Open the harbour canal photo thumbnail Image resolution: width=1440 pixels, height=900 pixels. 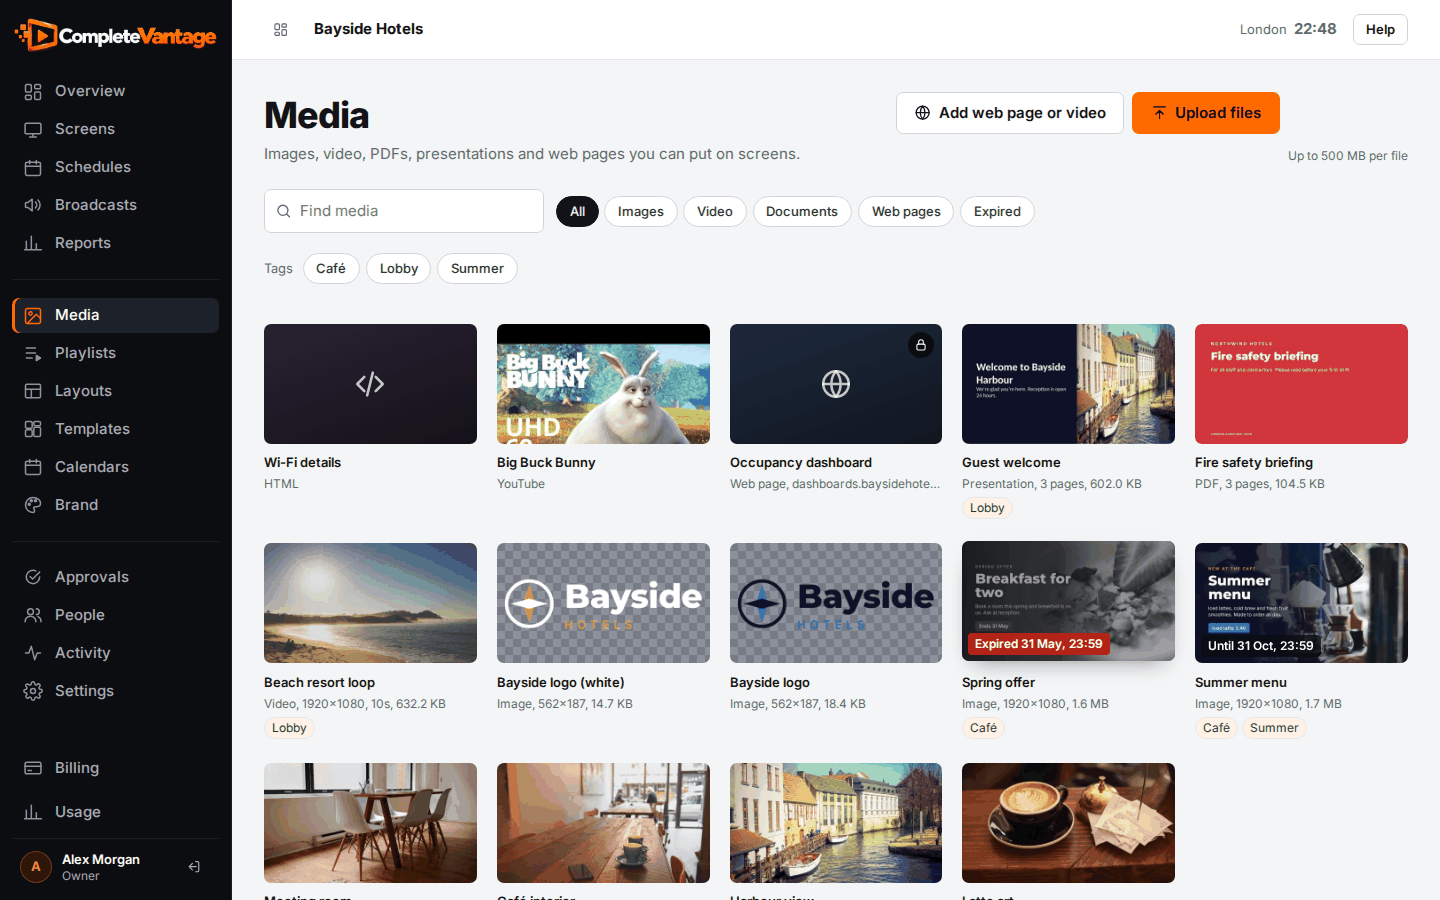coord(836,823)
